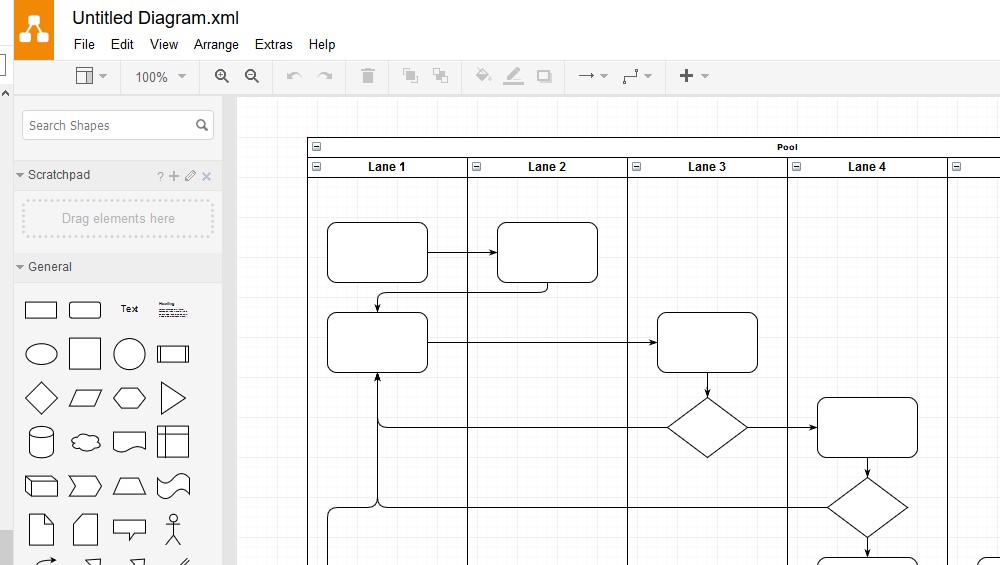The image size is (1000, 565).
Task: Select the trapezoid shape in palette
Action: 129,486
